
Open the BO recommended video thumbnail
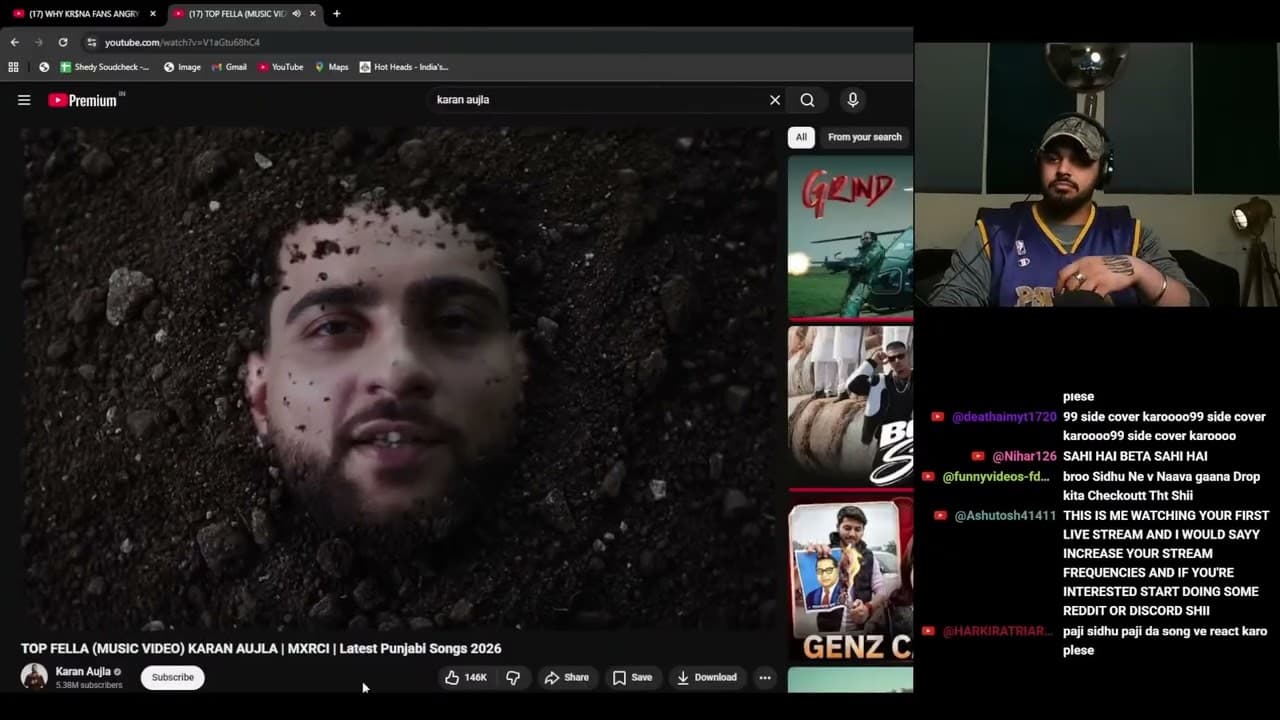pos(850,406)
